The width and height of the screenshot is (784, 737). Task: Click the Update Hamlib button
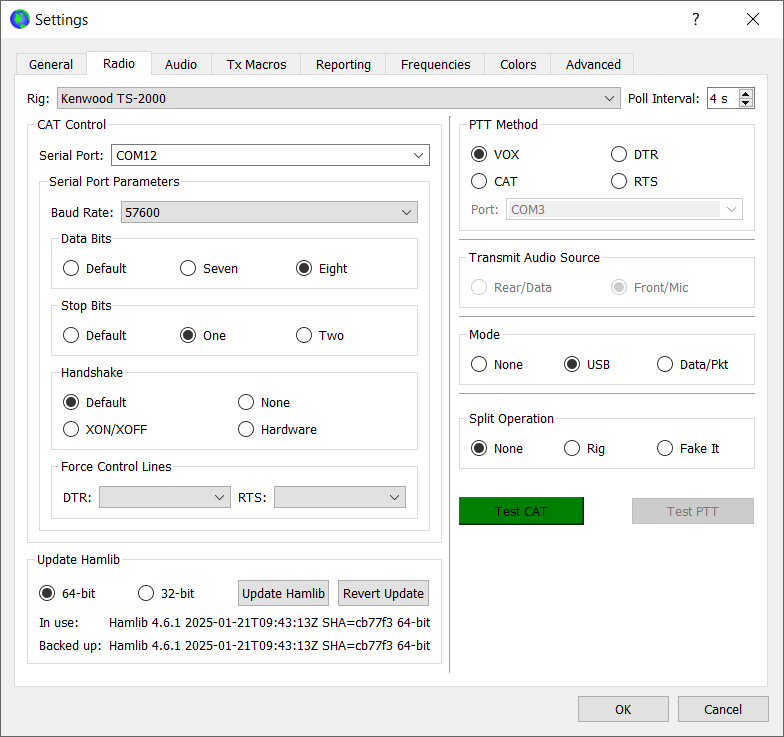[283, 593]
